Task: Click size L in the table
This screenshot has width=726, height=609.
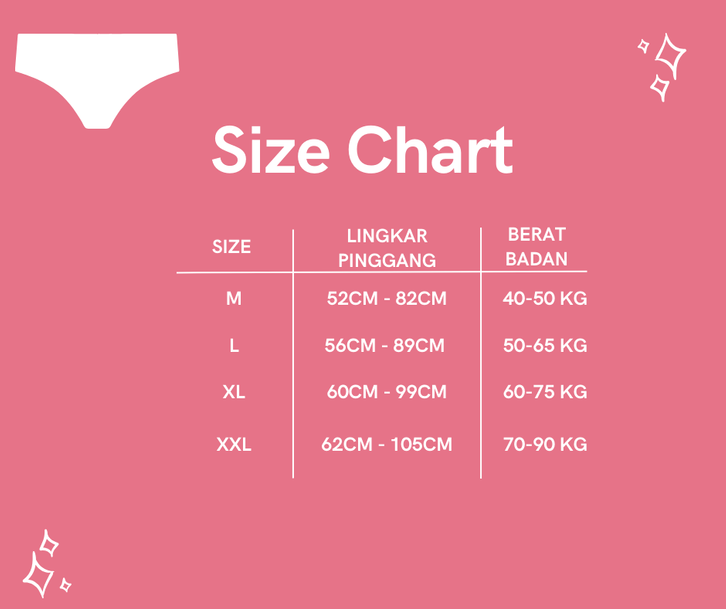Action: coord(234,346)
